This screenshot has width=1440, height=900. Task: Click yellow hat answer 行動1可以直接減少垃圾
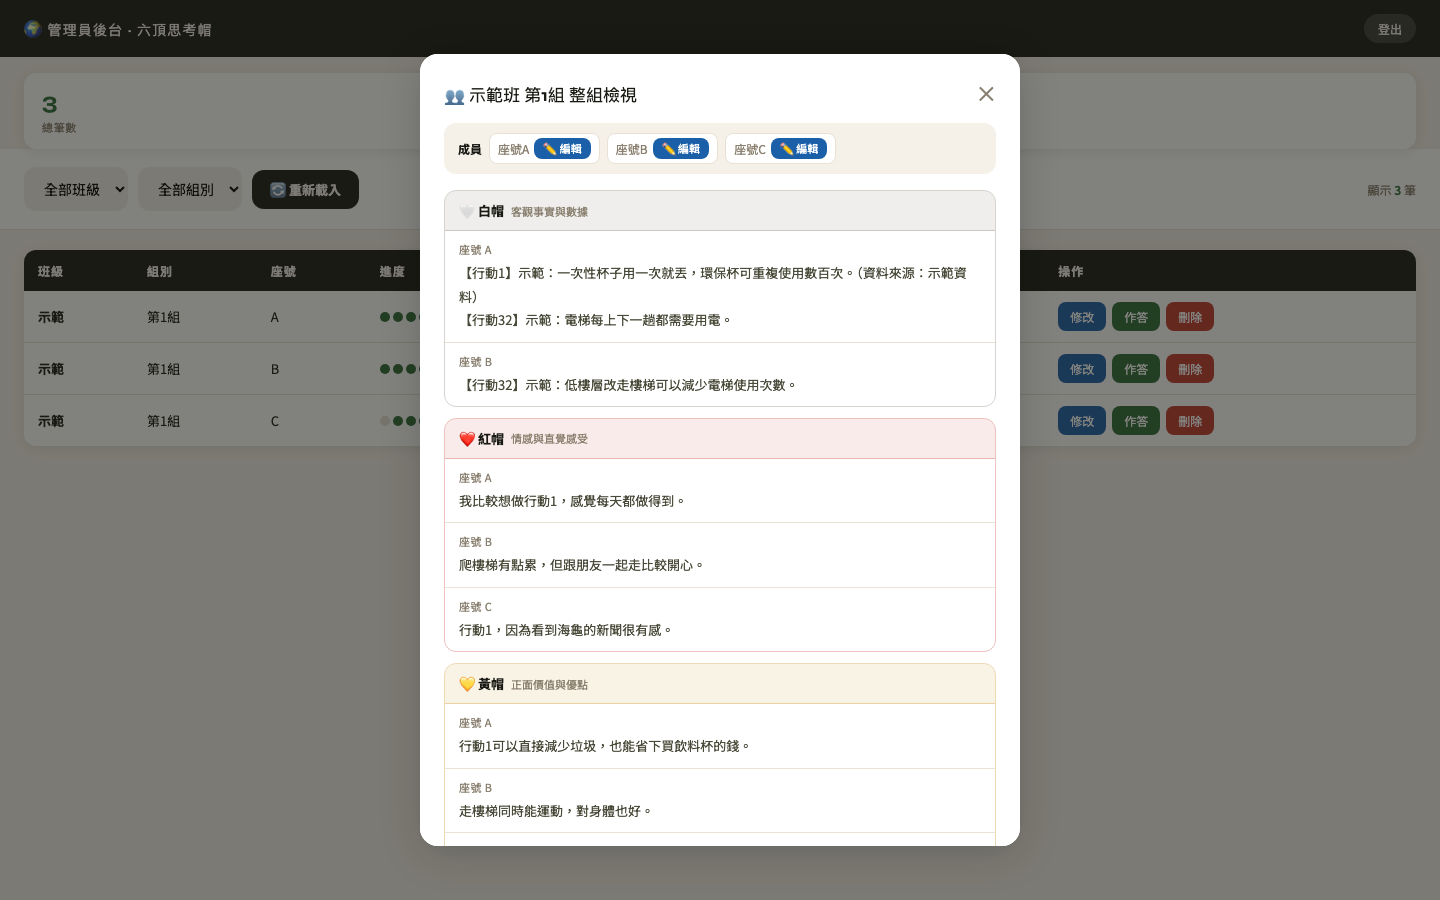point(605,746)
